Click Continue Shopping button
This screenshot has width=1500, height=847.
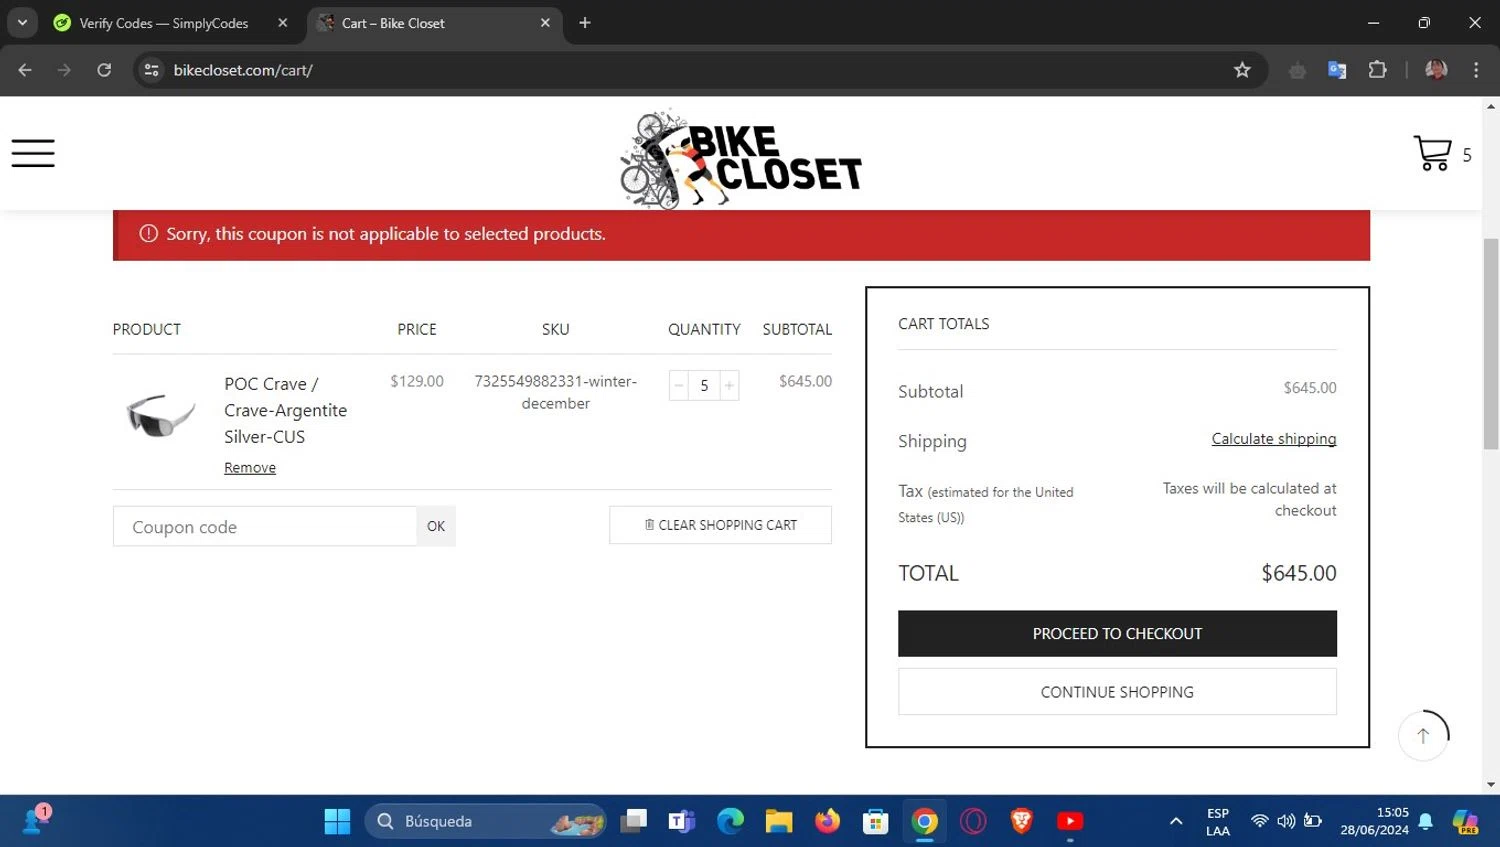pos(1117,692)
